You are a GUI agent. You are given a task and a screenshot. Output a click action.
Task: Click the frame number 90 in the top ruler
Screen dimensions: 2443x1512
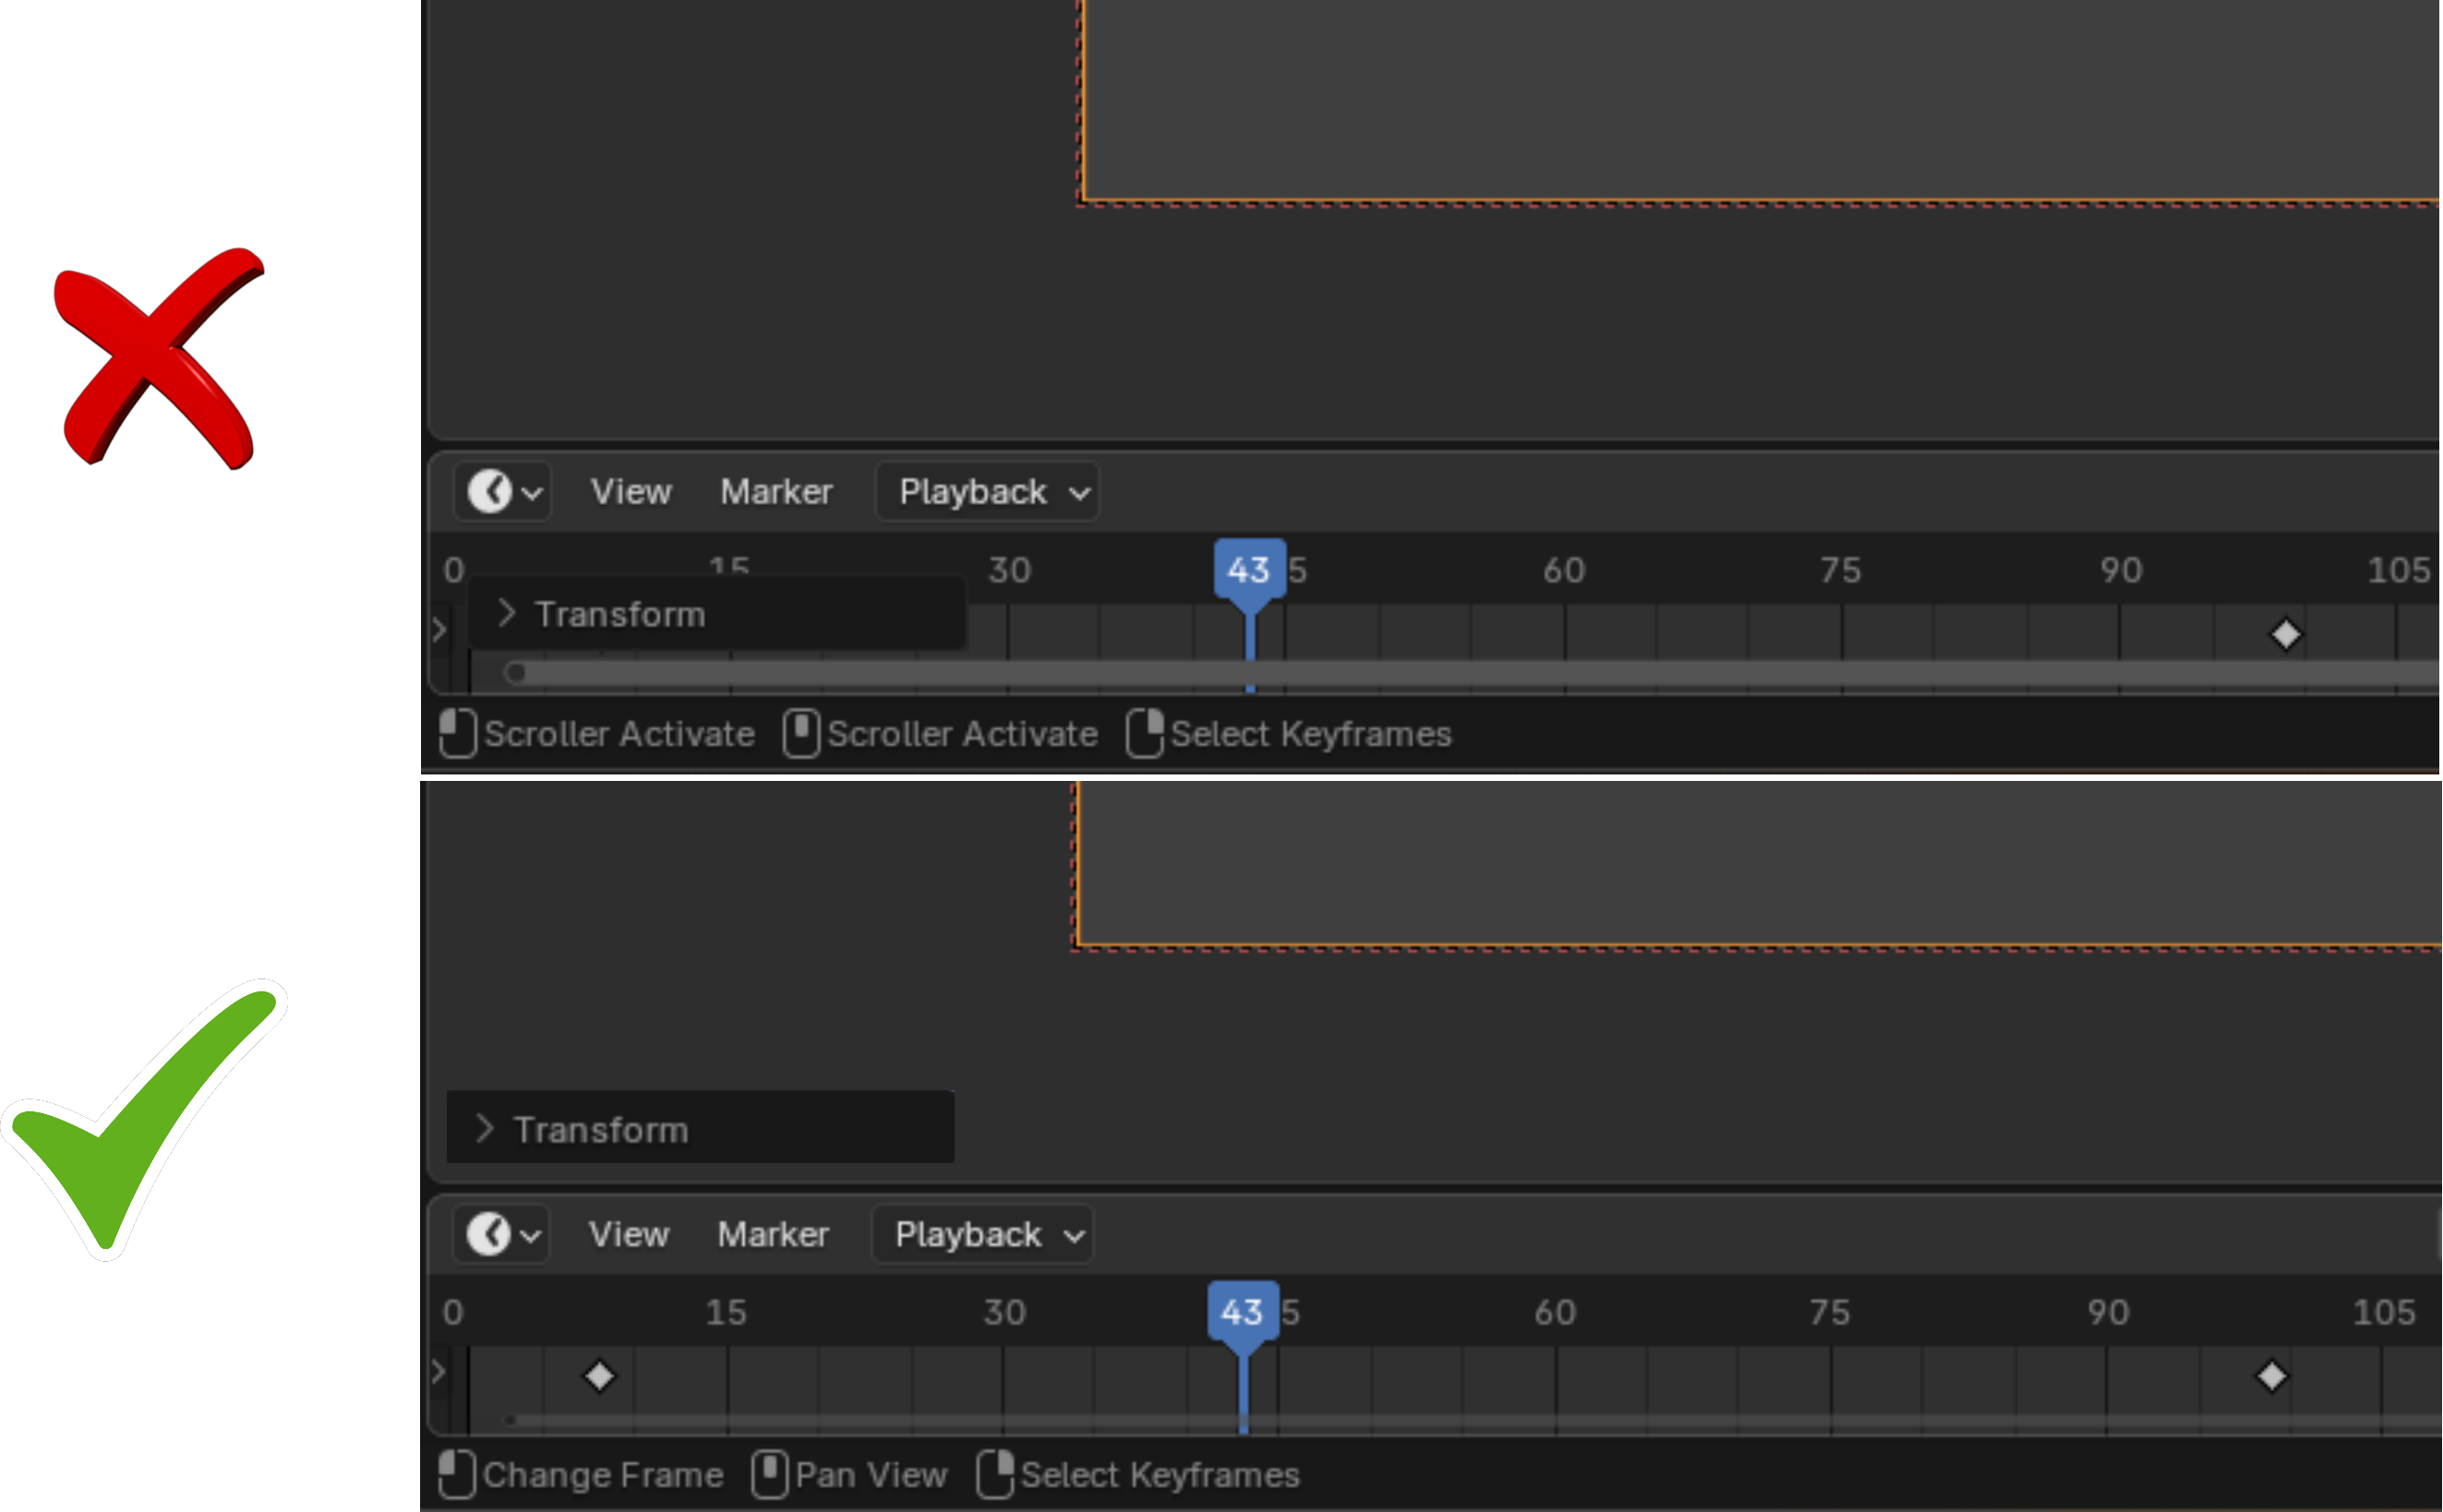coord(2121,571)
